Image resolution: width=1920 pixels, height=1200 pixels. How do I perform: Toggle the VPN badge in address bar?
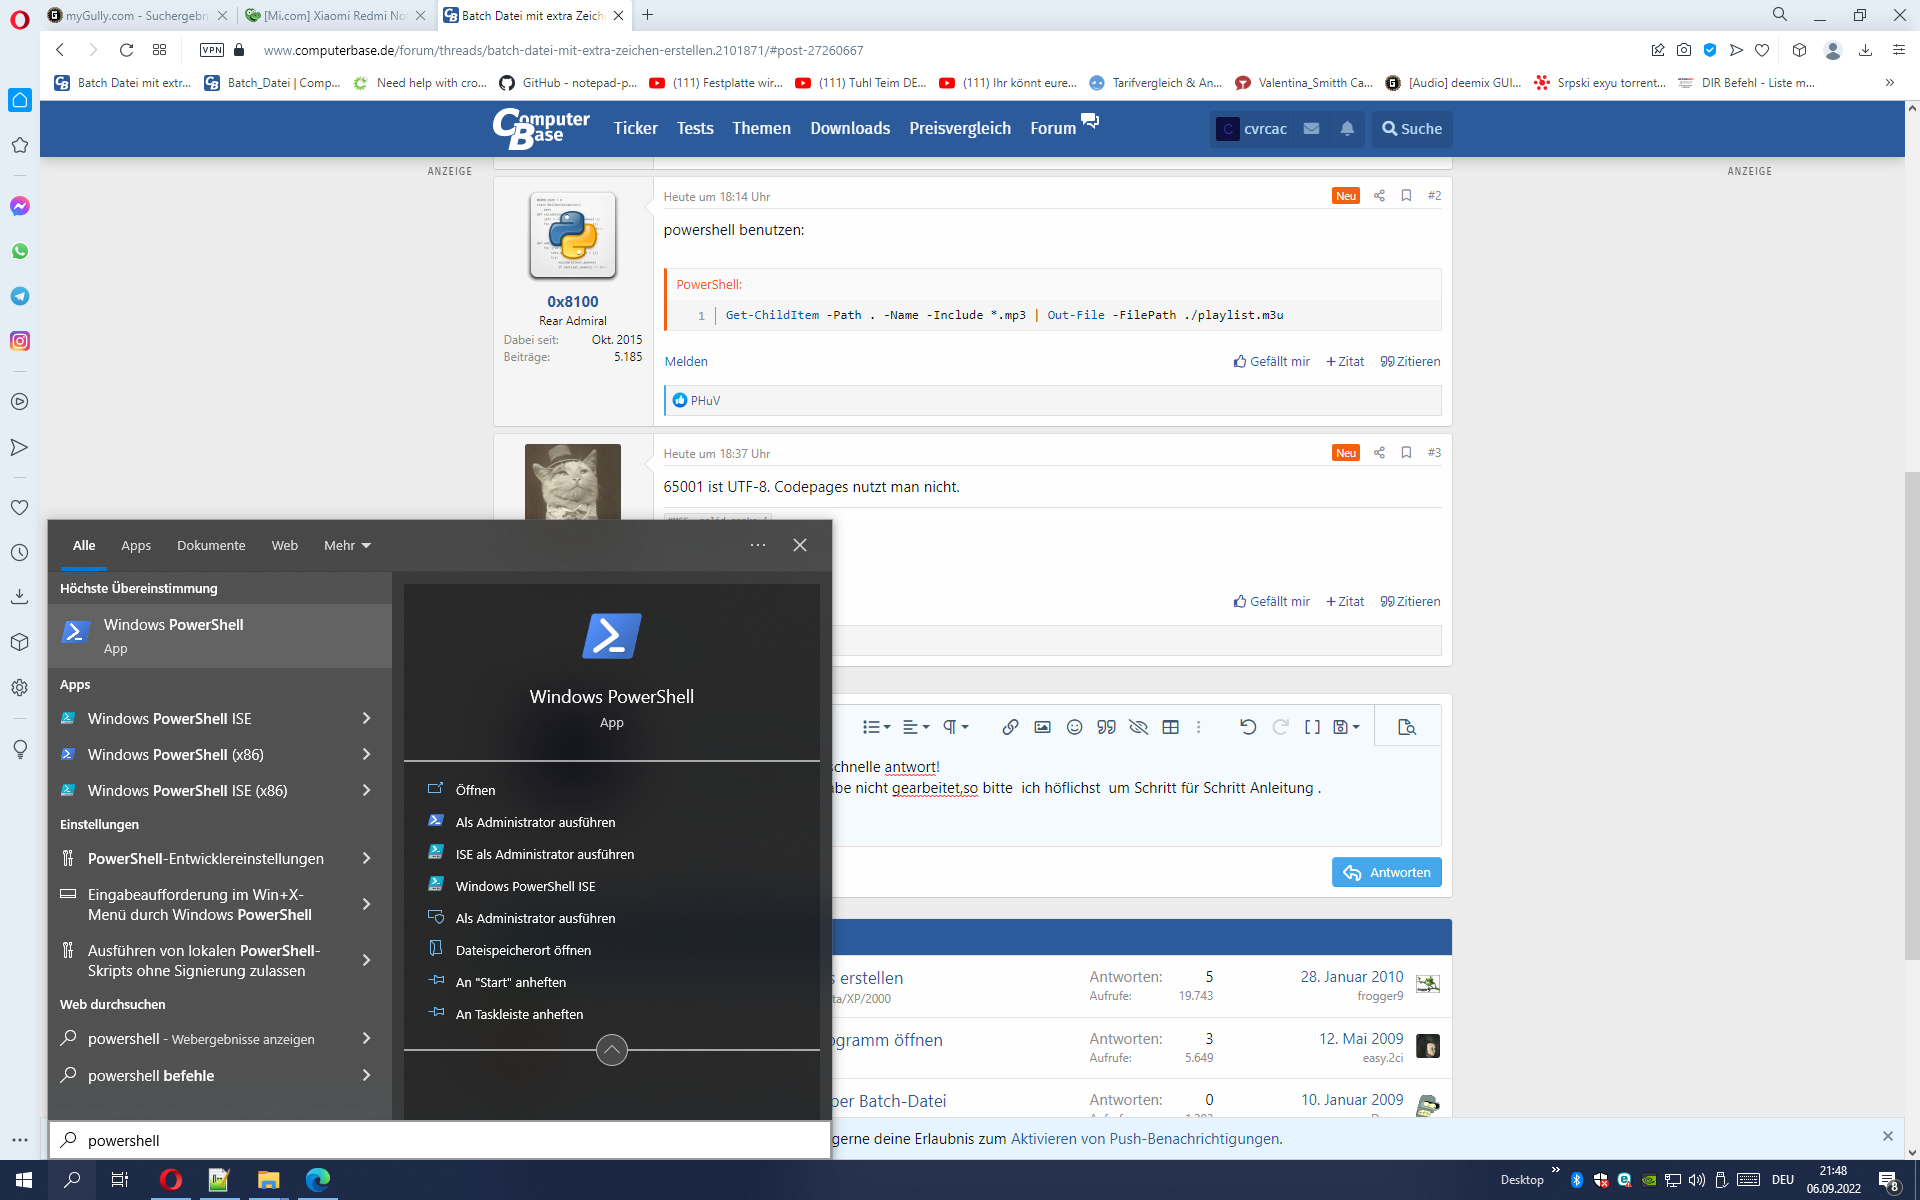(211, 50)
